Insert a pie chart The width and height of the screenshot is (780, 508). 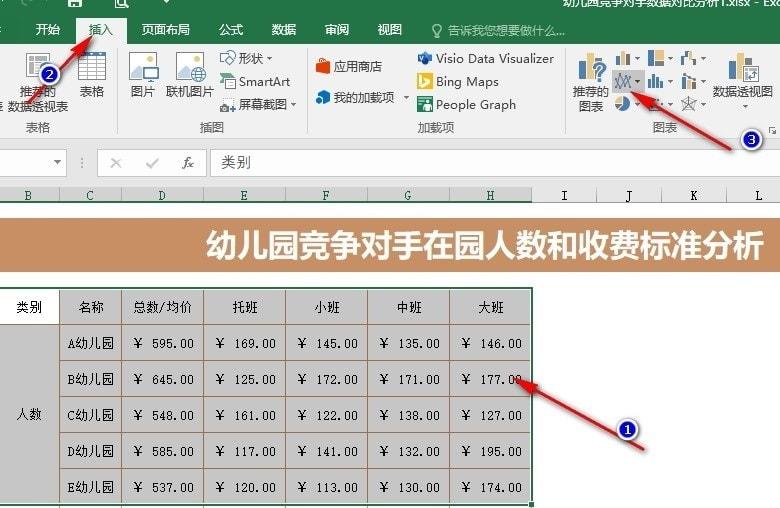pos(622,103)
